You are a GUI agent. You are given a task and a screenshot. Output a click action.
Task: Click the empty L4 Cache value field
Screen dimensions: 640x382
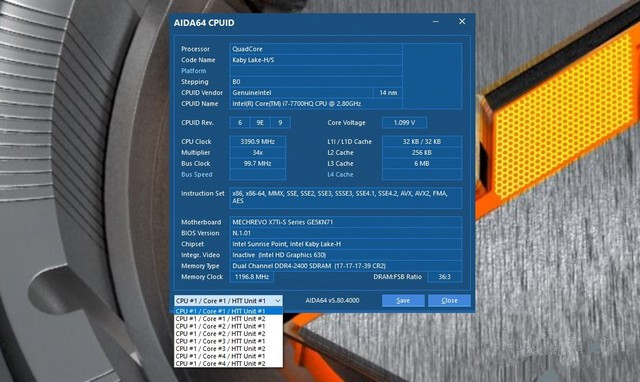click(422, 174)
